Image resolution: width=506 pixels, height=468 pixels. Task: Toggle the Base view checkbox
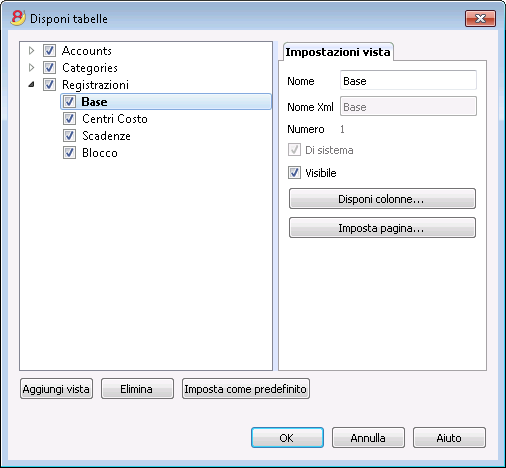(69, 102)
